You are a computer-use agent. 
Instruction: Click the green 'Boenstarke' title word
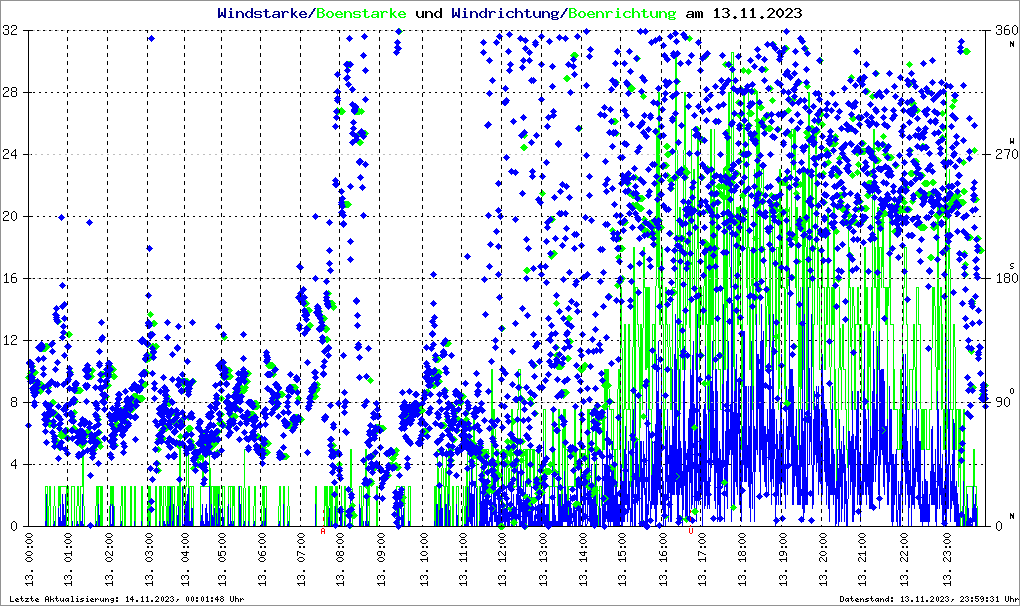click(x=361, y=13)
